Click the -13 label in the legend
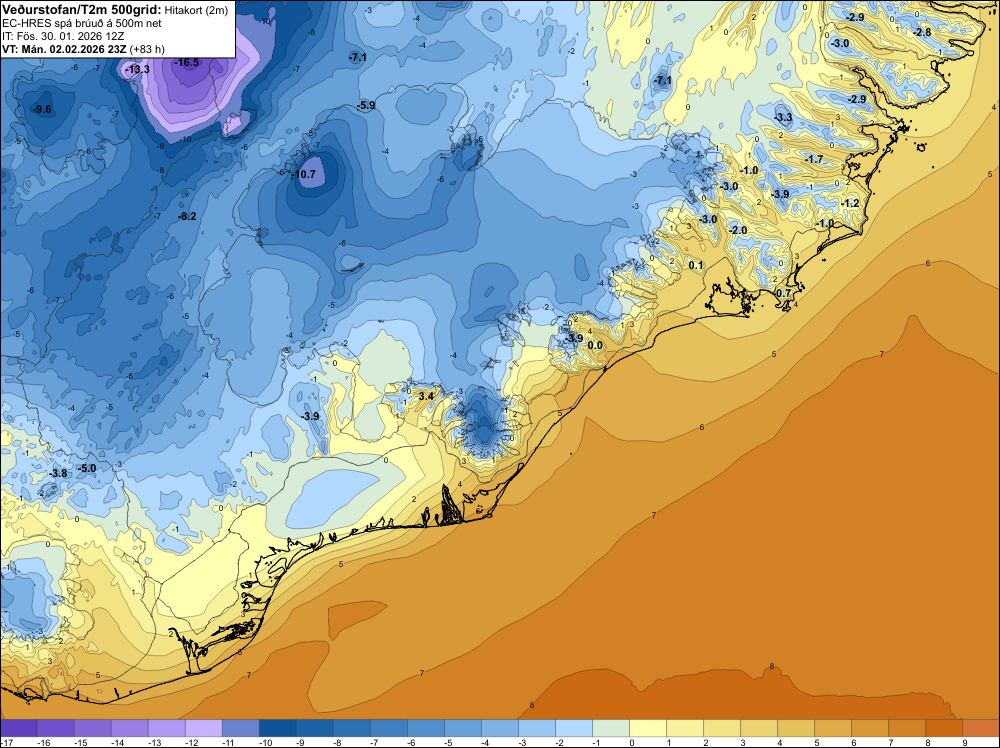Image resolution: width=1000 pixels, height=748 pixels. coord(154,742)
